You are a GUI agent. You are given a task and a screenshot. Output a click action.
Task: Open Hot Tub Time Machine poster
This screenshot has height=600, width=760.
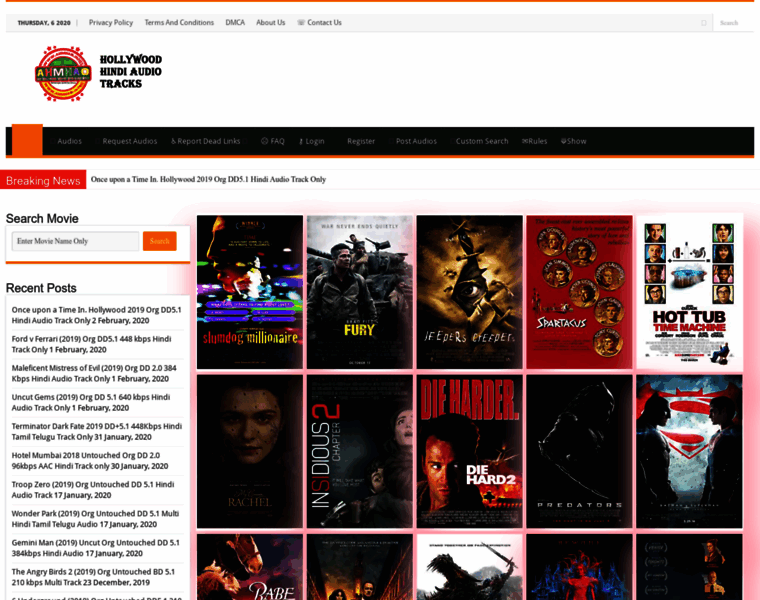pos(689,292)
